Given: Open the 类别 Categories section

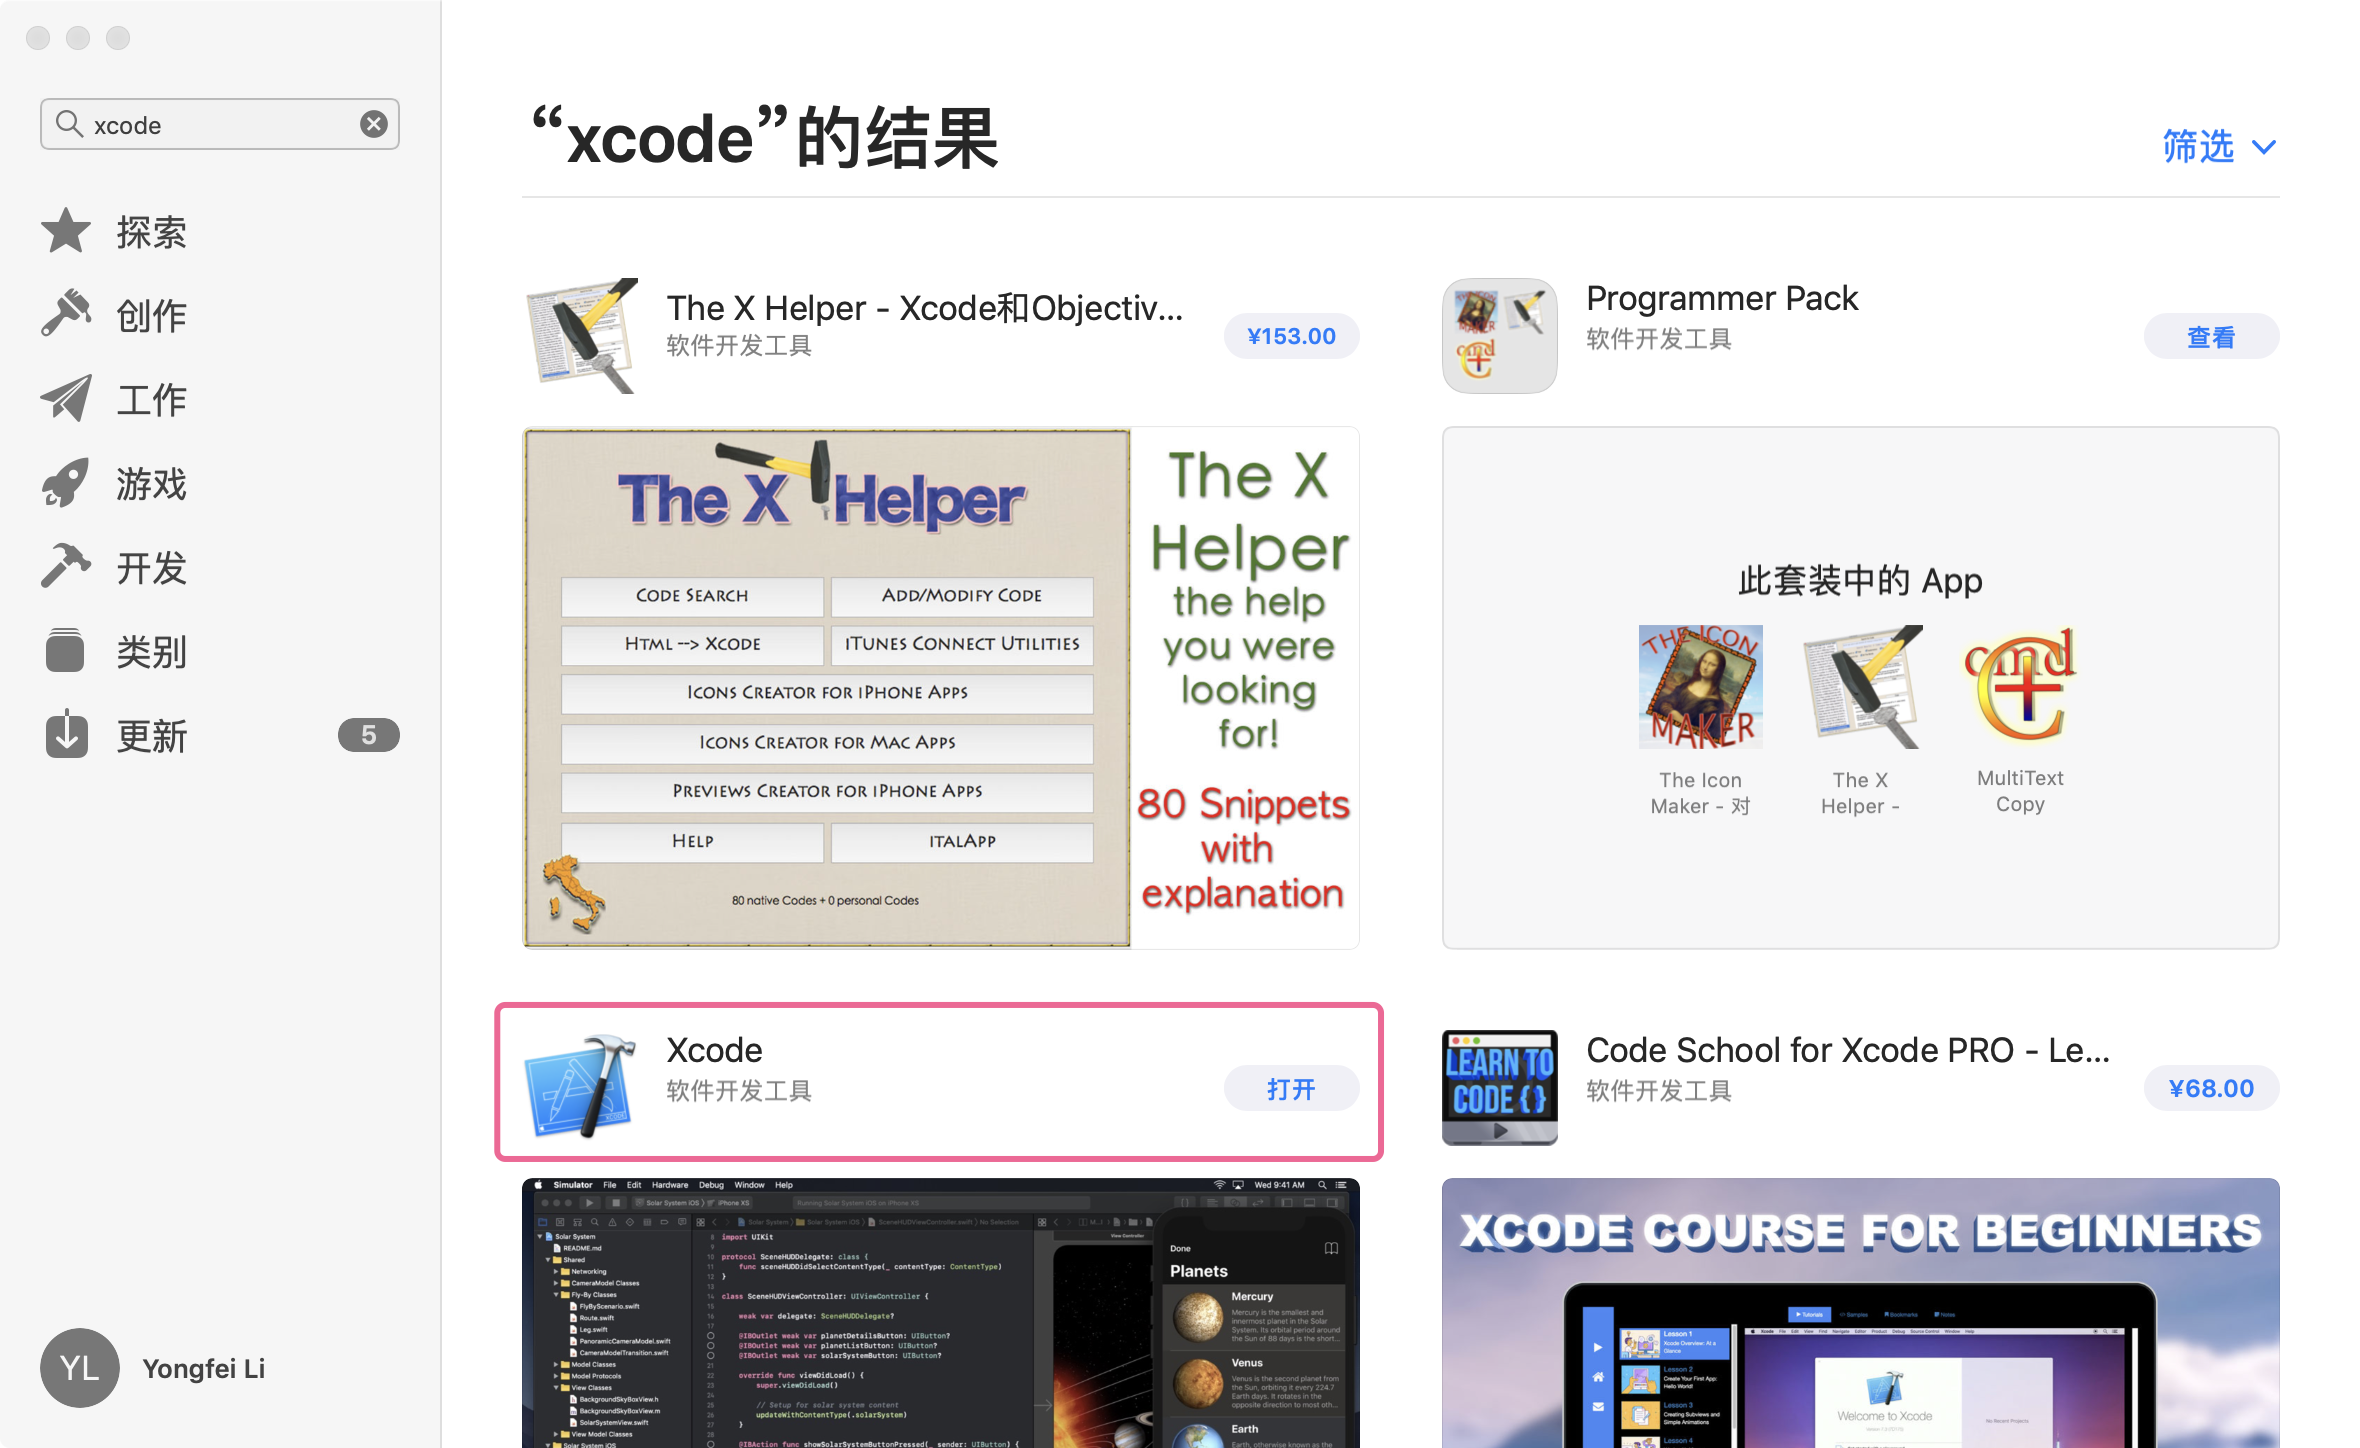Looking at the screenshot, I should click(150, 652).
